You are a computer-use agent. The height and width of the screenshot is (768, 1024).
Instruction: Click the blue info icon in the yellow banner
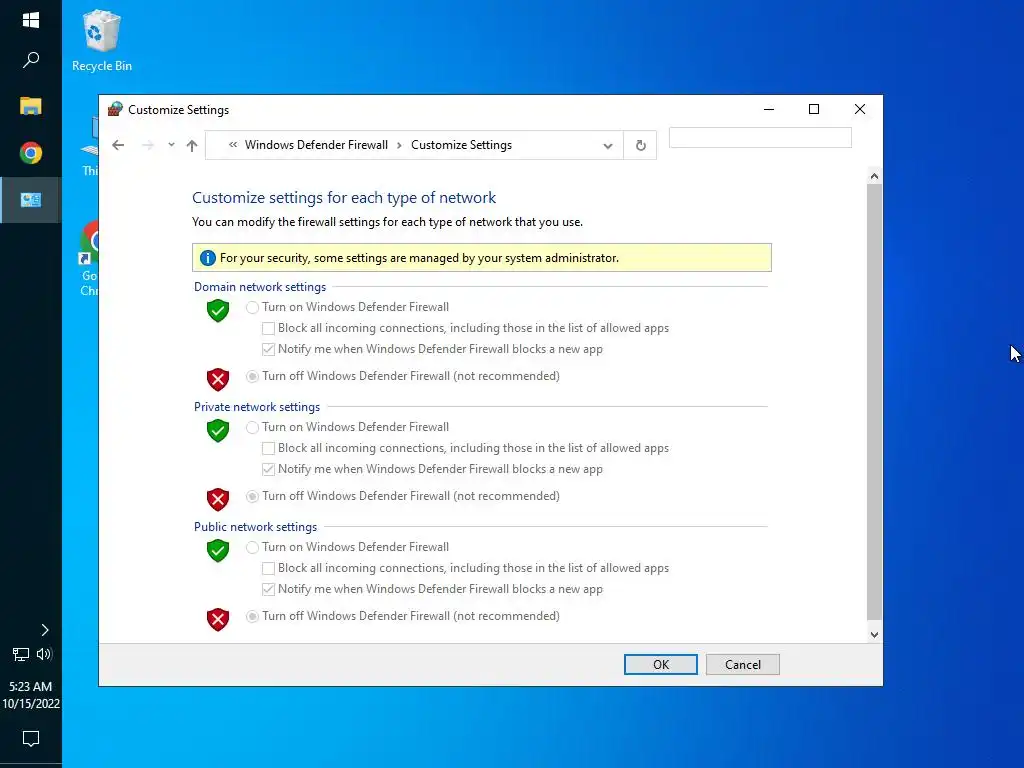tap(208, 258)
